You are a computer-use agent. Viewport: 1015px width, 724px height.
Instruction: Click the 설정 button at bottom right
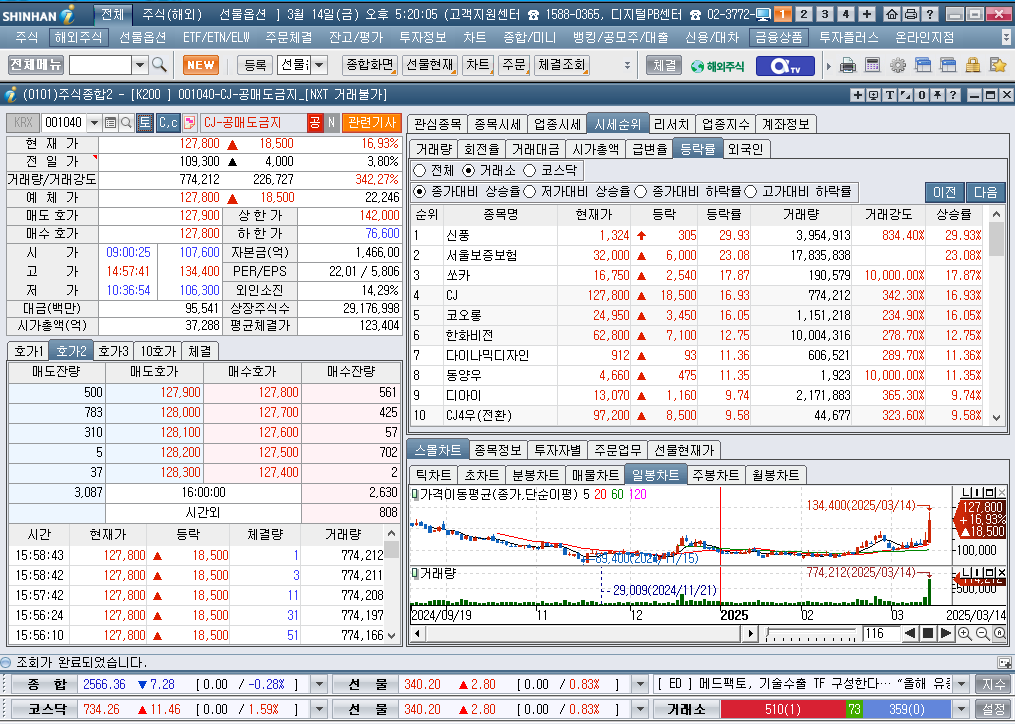click(993, 709)
